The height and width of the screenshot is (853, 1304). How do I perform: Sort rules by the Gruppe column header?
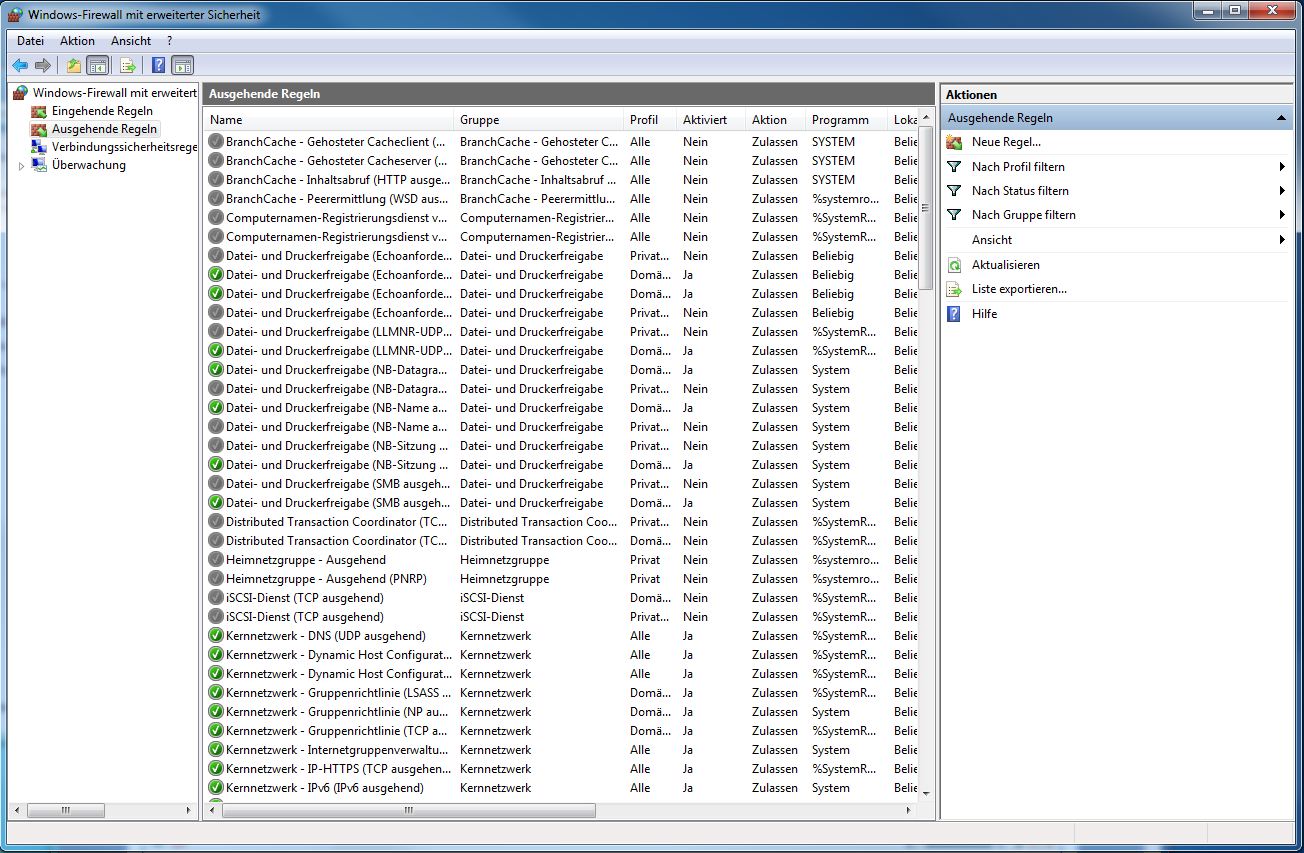coord(539,120)
